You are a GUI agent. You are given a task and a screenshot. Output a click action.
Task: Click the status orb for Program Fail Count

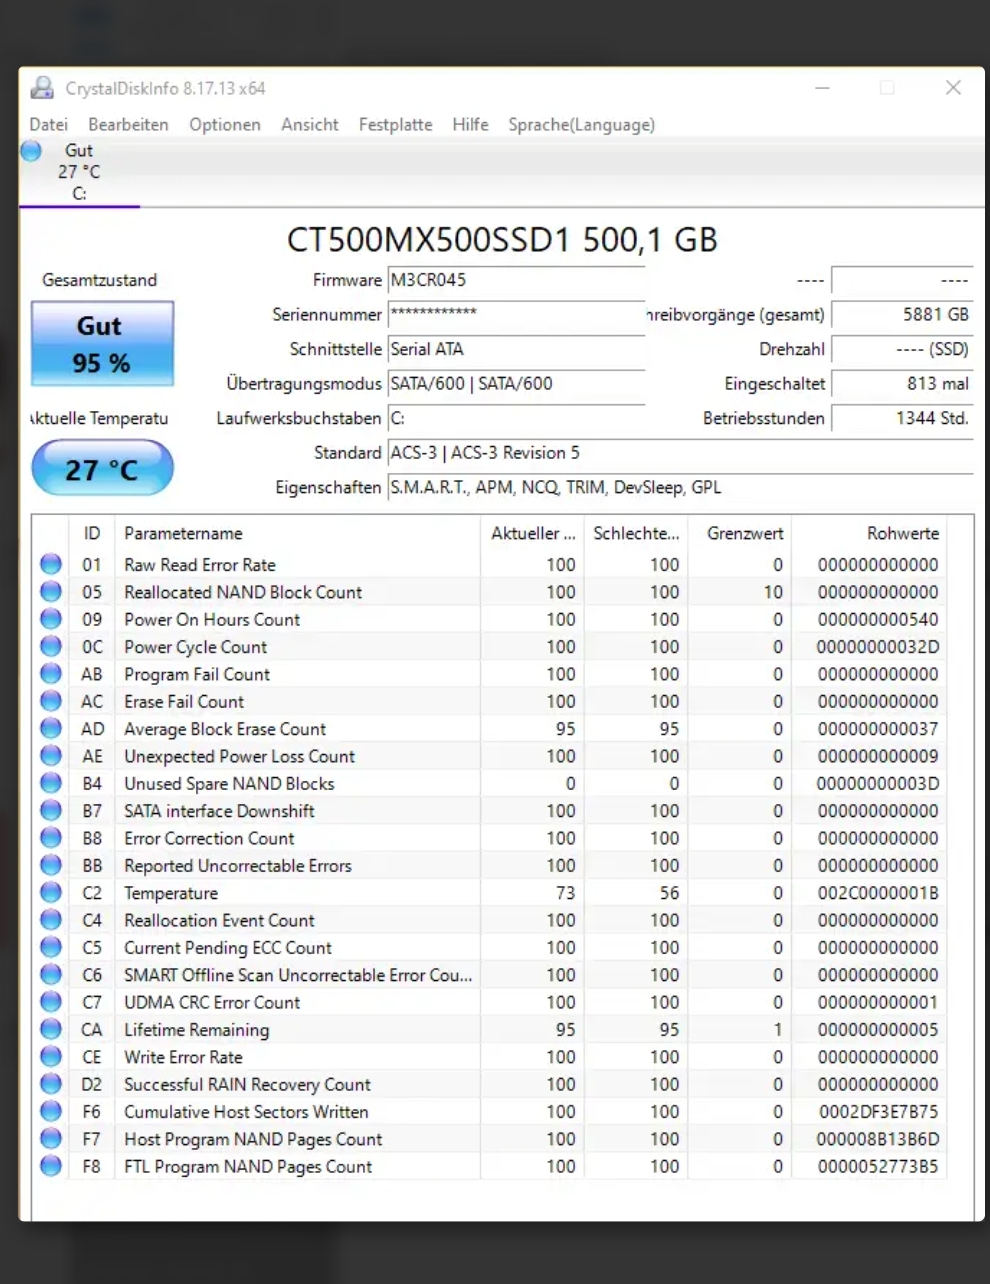[51, 674]
